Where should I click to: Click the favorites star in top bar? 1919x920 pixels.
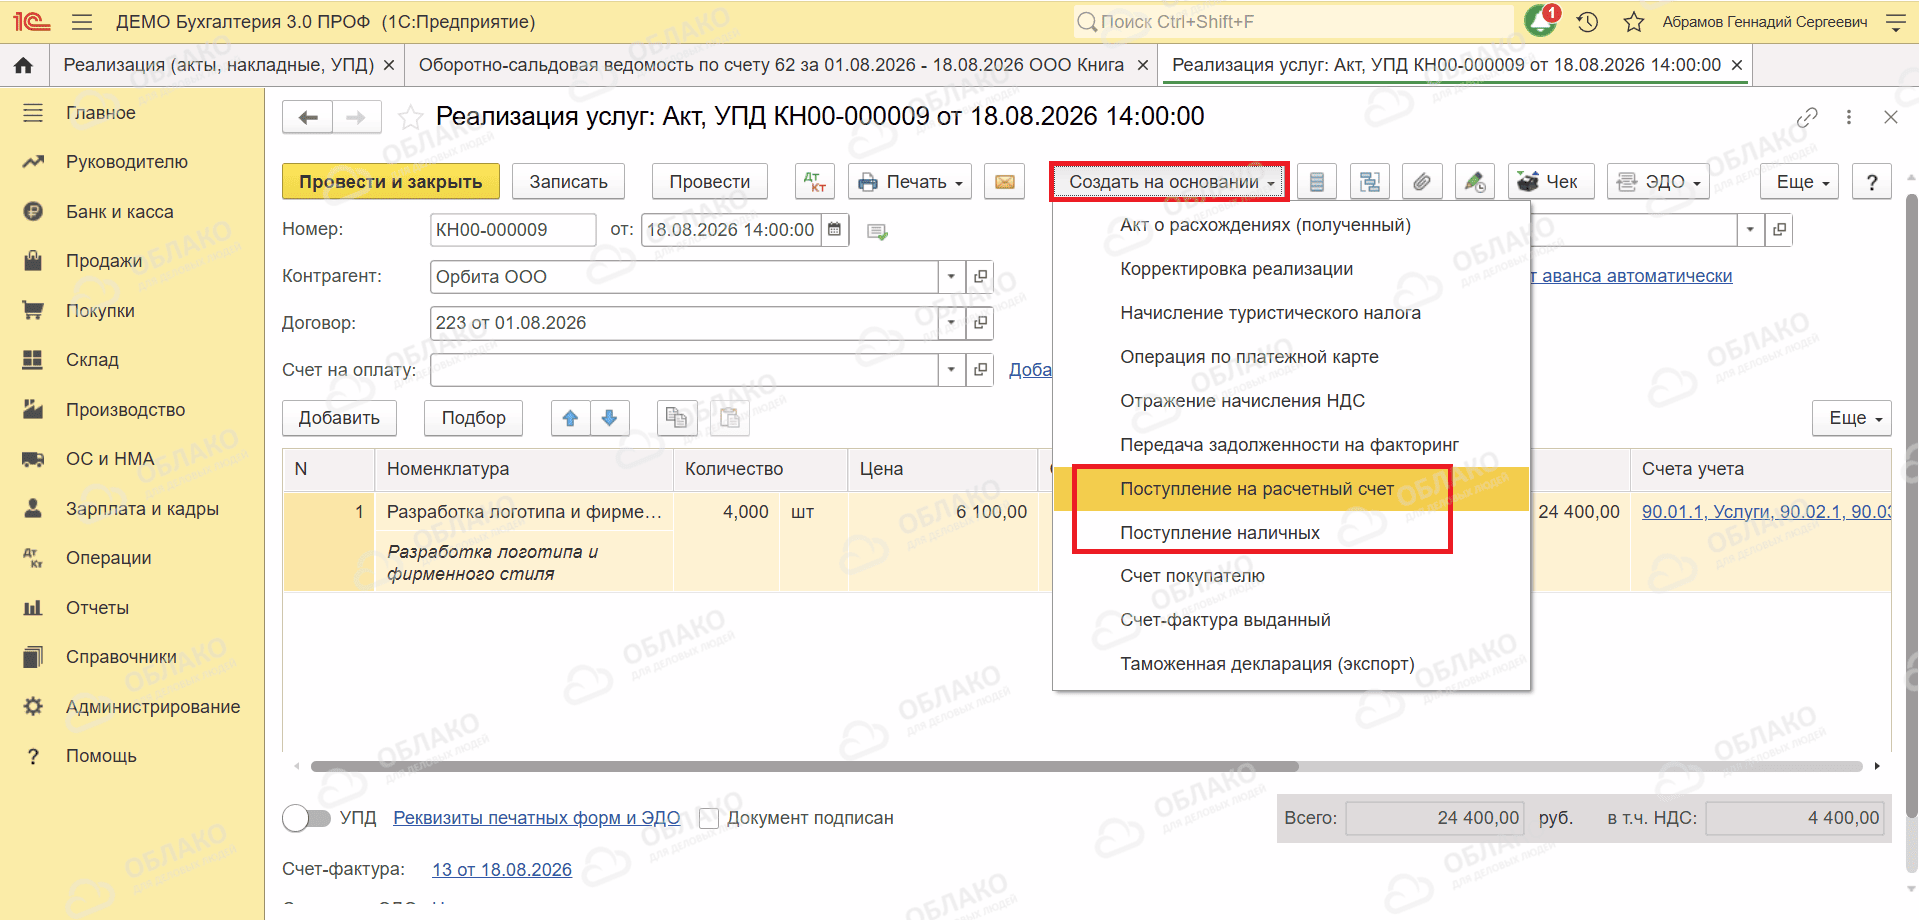(1634, 22)
